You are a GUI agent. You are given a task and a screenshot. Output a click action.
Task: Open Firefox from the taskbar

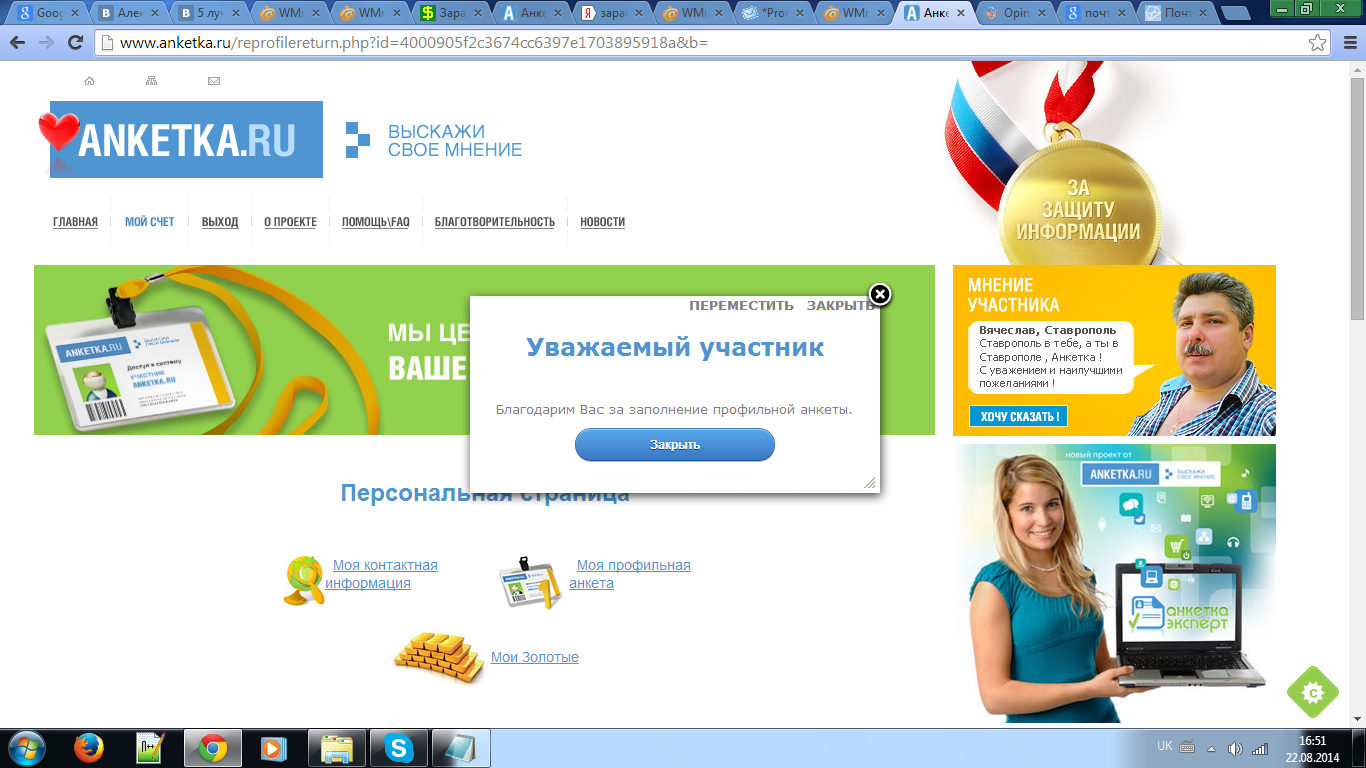point(89,748)
